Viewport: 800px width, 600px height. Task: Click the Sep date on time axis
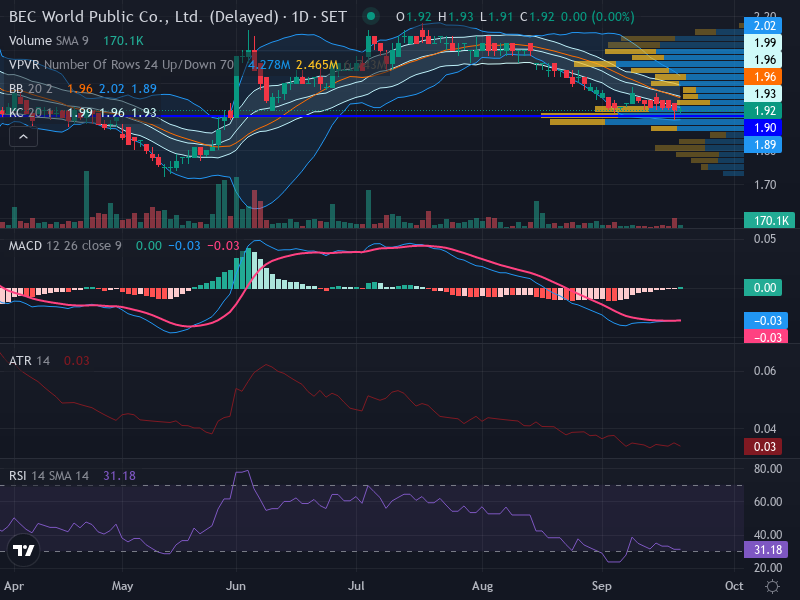[602, 586]
